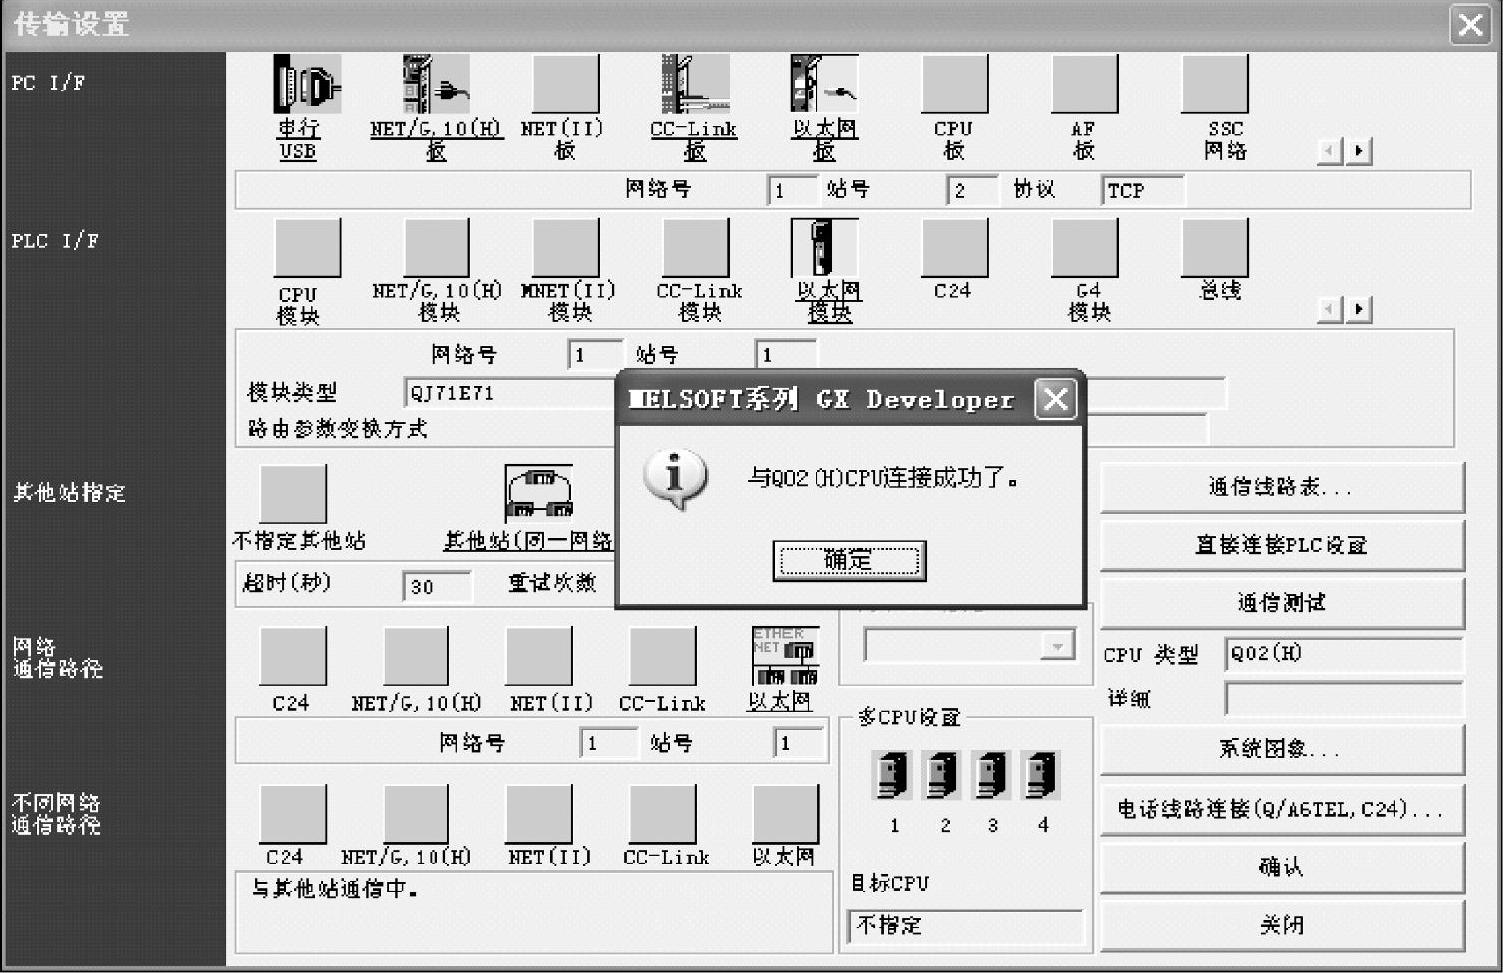Click 确定 in the GX Developer message box
Image resolution: width=1503 pixels, height=973 pixels.
(849, 560)
